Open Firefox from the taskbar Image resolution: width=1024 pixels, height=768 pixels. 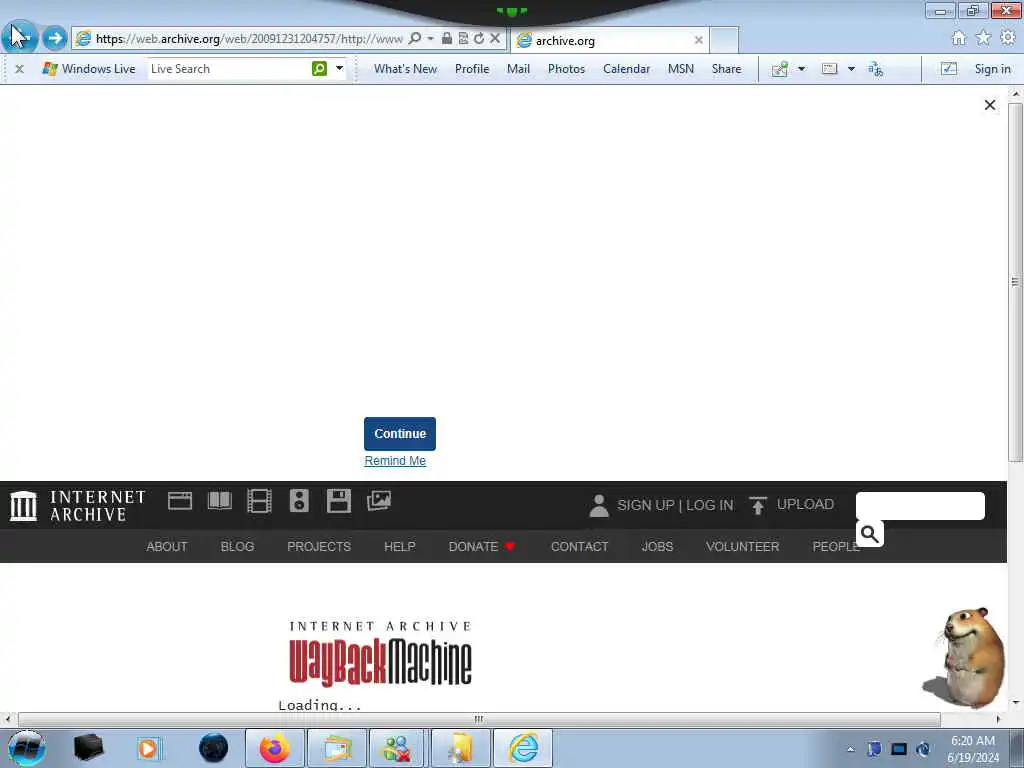[x=274, y=748]
